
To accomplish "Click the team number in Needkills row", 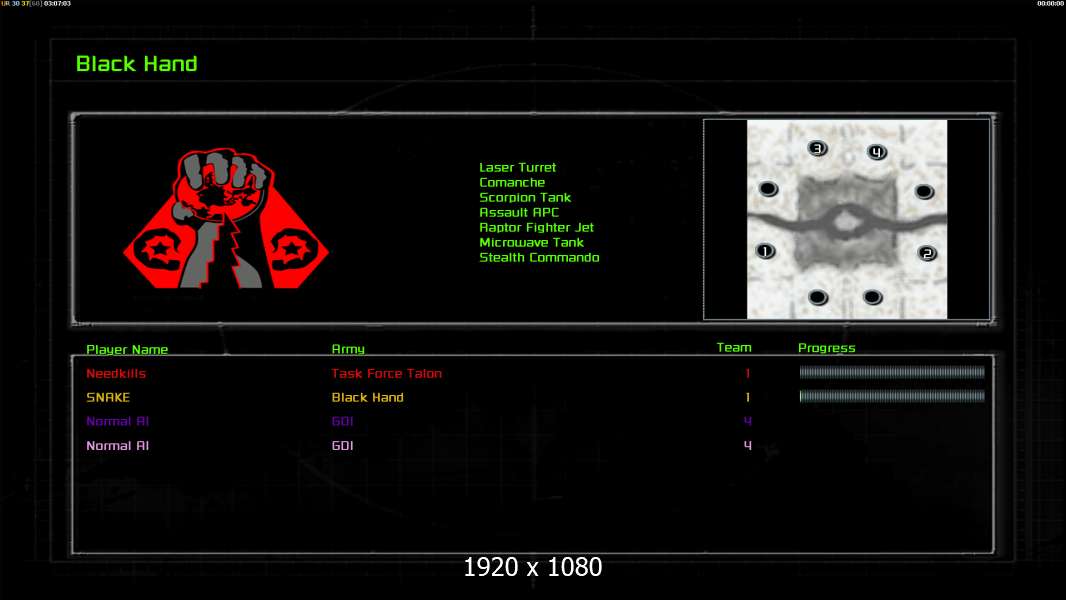I will coord(747,373).
